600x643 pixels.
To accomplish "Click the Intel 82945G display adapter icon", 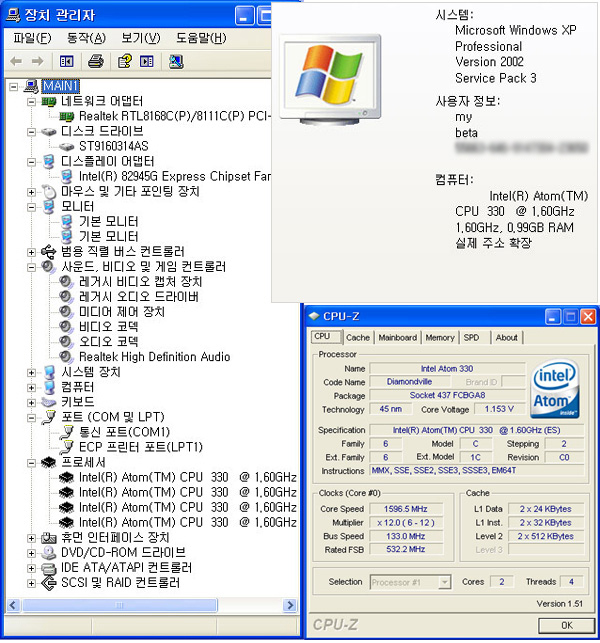I will click(66, 176).
